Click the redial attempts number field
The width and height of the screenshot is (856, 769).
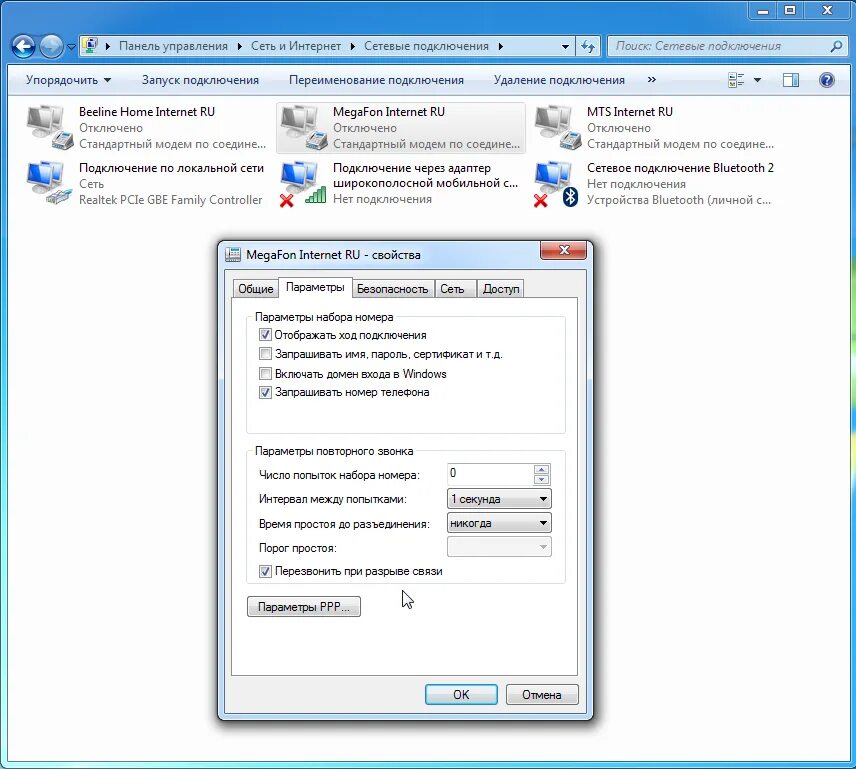(490, 474)
